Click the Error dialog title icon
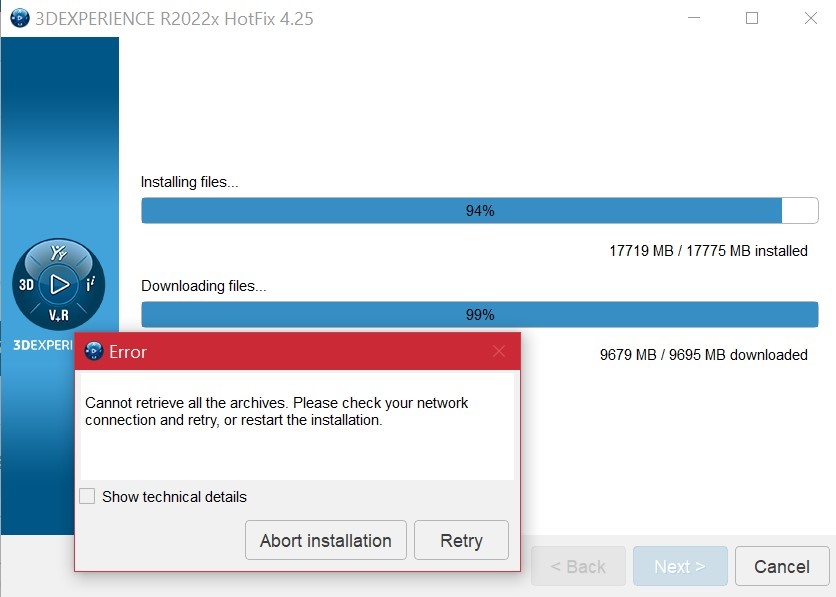The image size is (836, 597). coord(95,351)
